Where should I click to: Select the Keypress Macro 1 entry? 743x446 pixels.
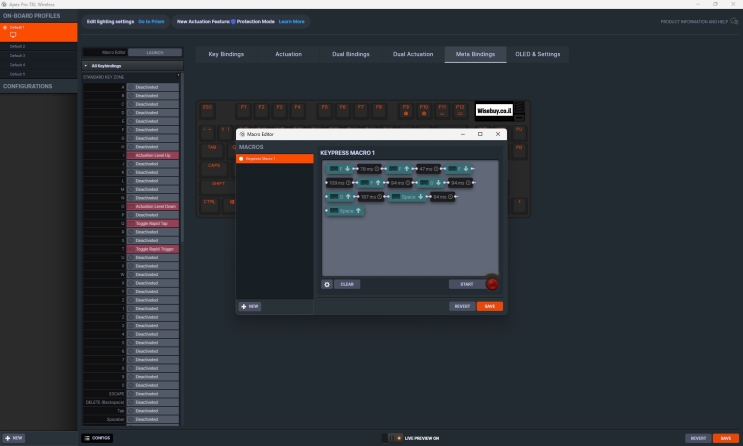pos(274,159)
